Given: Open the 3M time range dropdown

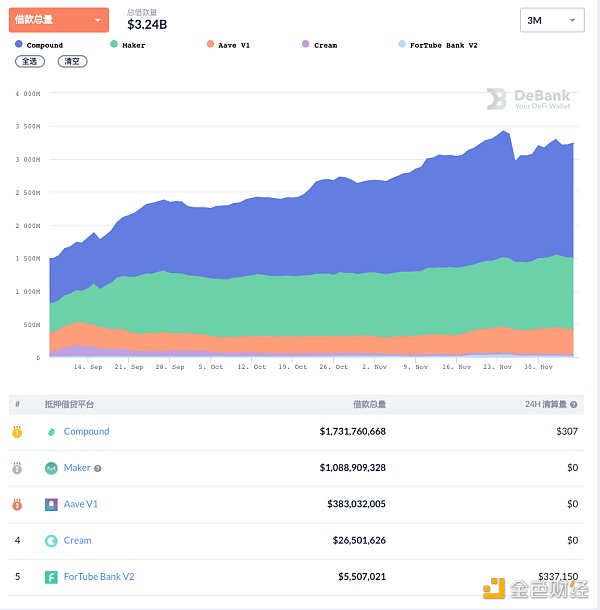Looking at the screenshot, I should 552,20.
